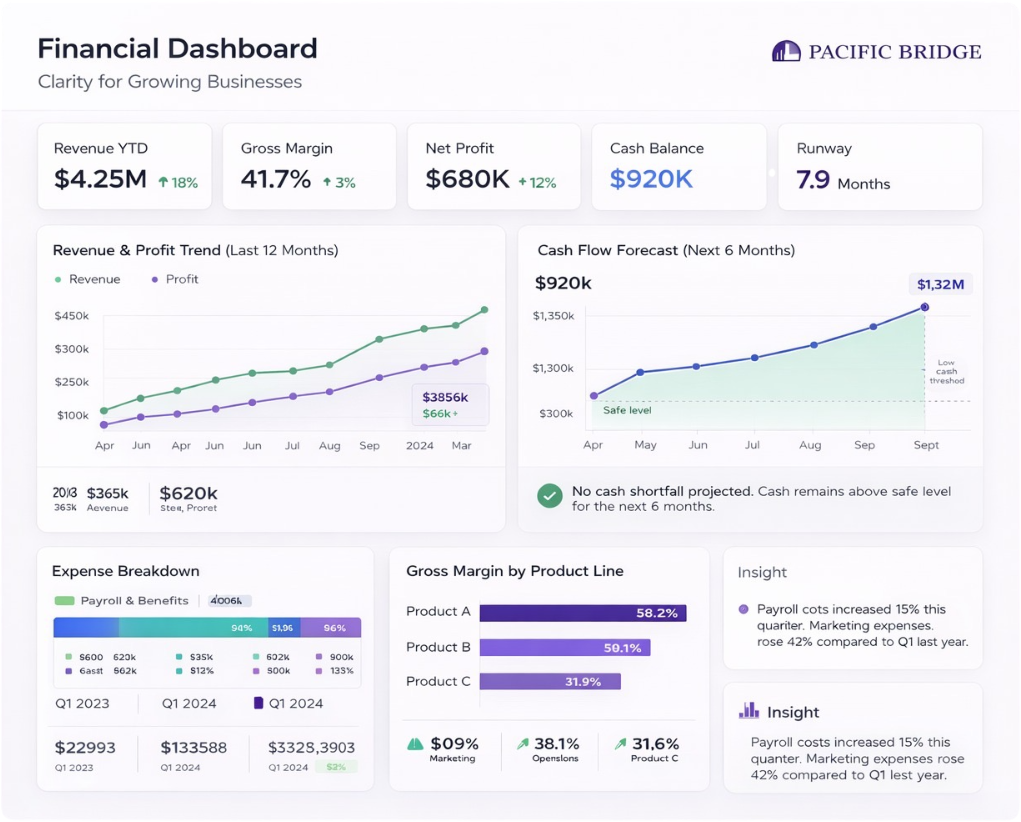Screen dimensions: 1021x822
Task: Toggle the Profit legend series
Action: 174,279
